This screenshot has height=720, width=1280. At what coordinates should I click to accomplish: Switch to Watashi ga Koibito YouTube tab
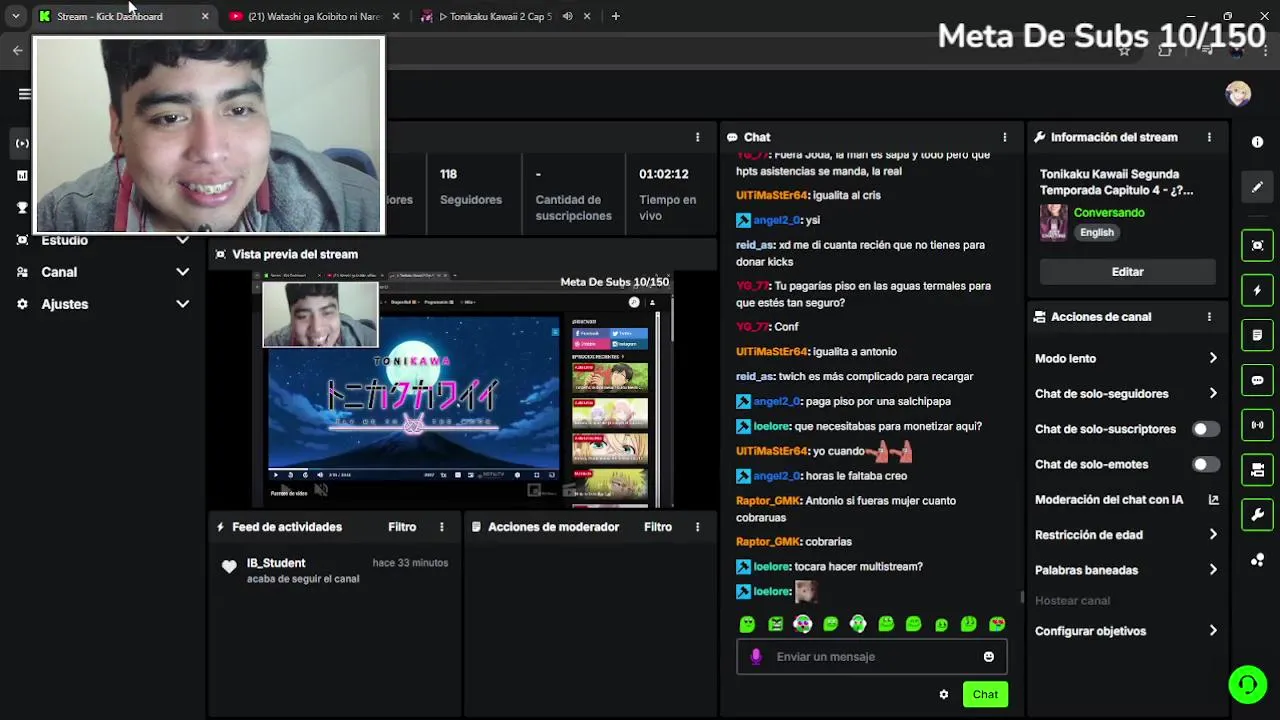click(x=312, y=16)
